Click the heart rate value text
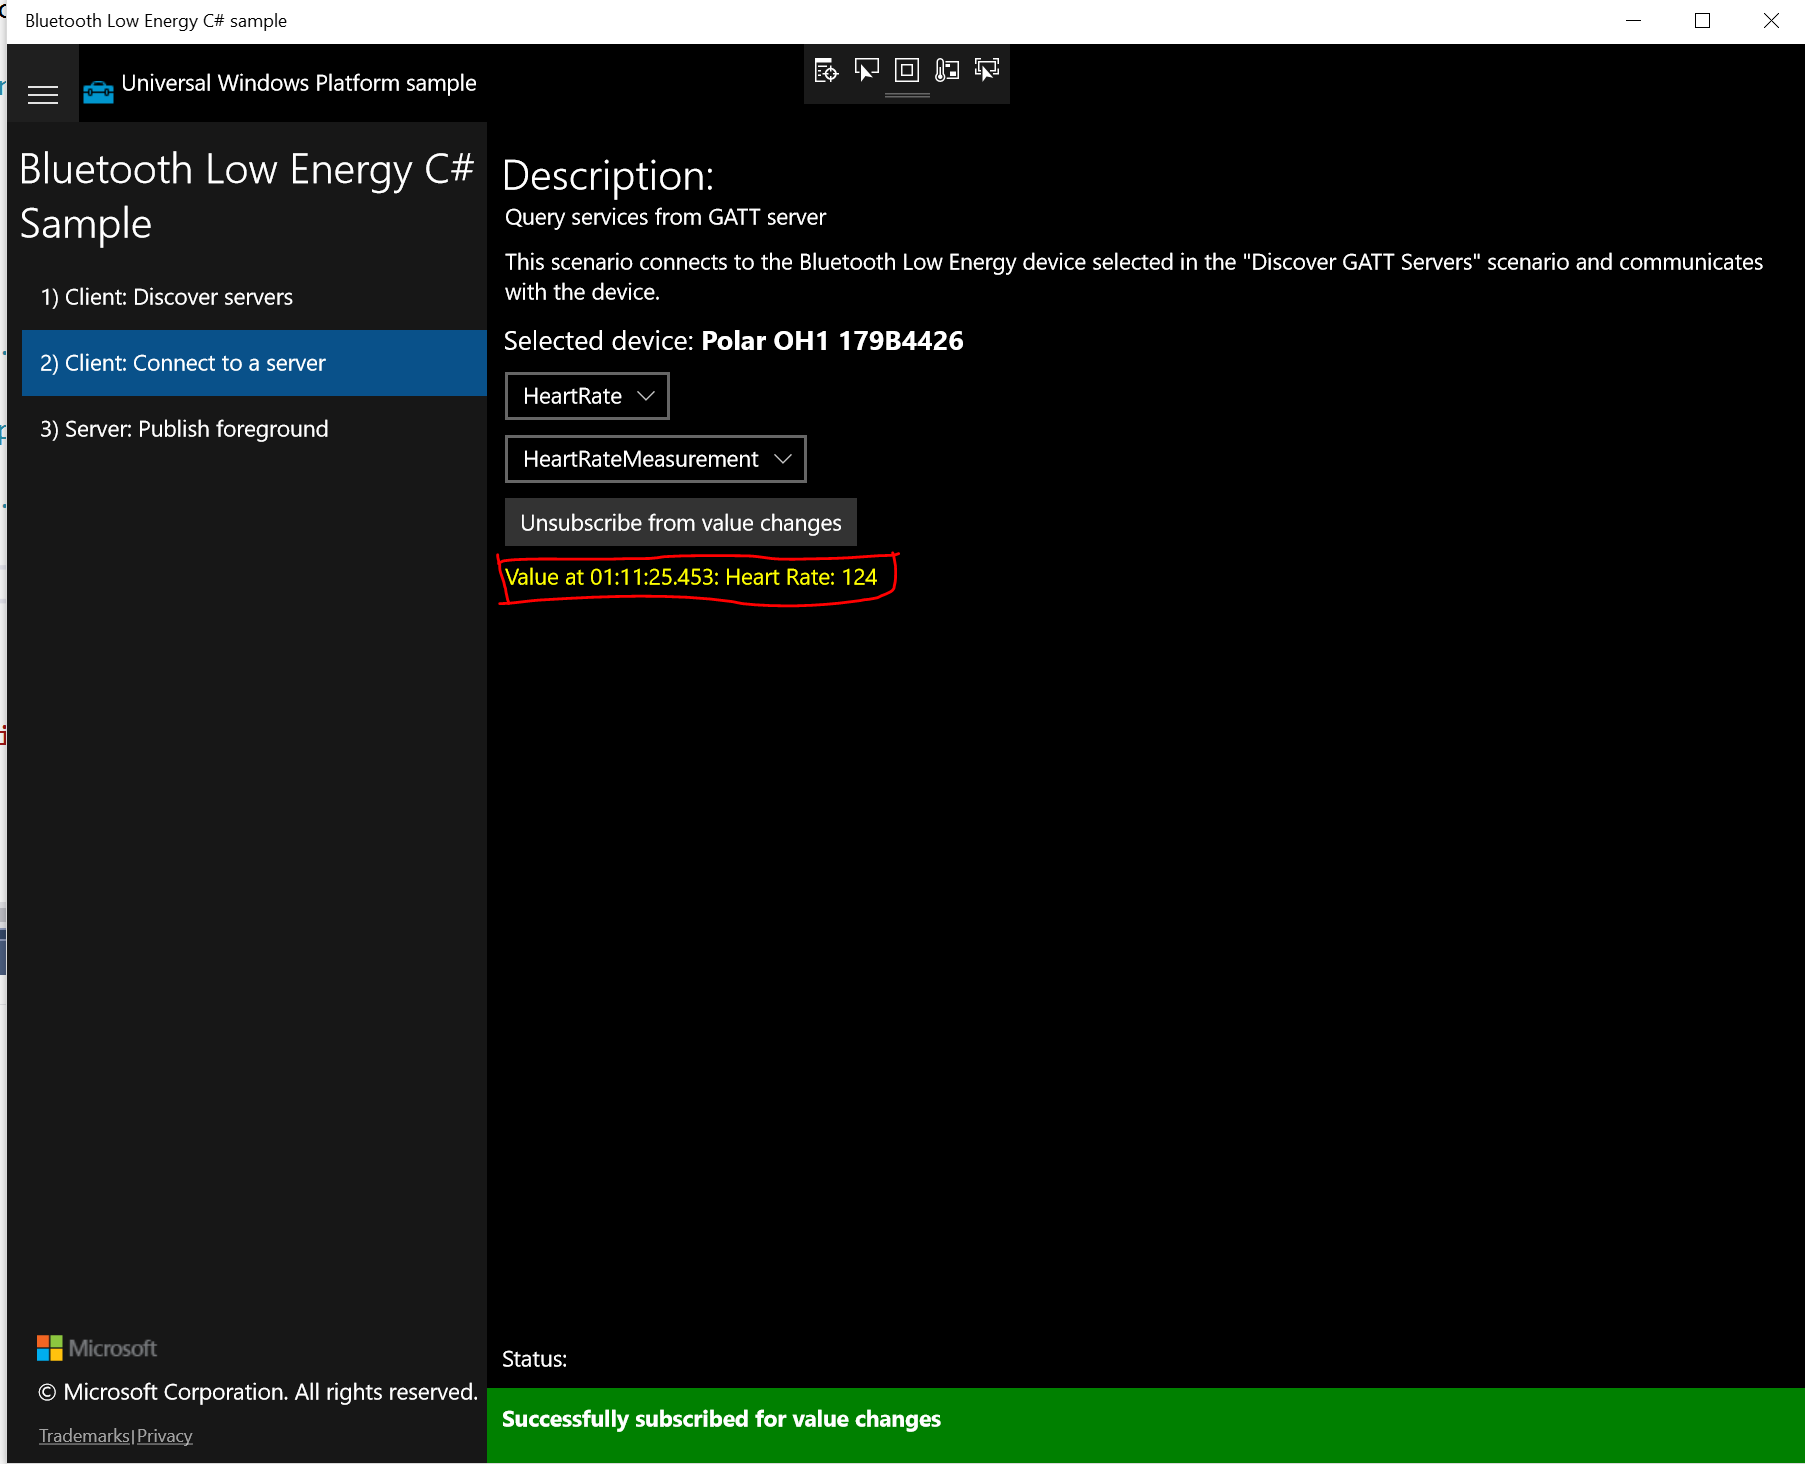Screen dimensions: 1805x1464 pyautogui.click(x=691, y=577)
